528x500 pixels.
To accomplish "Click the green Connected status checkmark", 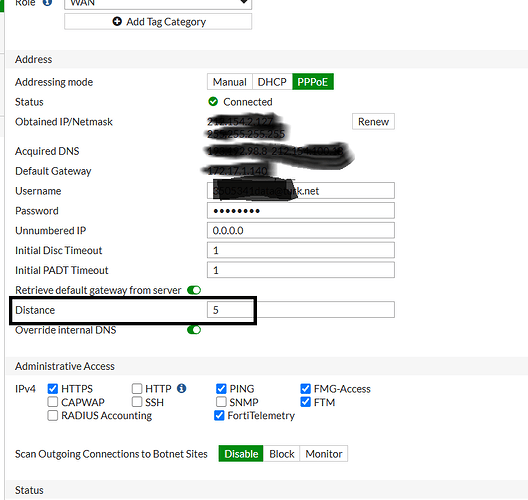I will pyautogui.click(x=213, y=101).
